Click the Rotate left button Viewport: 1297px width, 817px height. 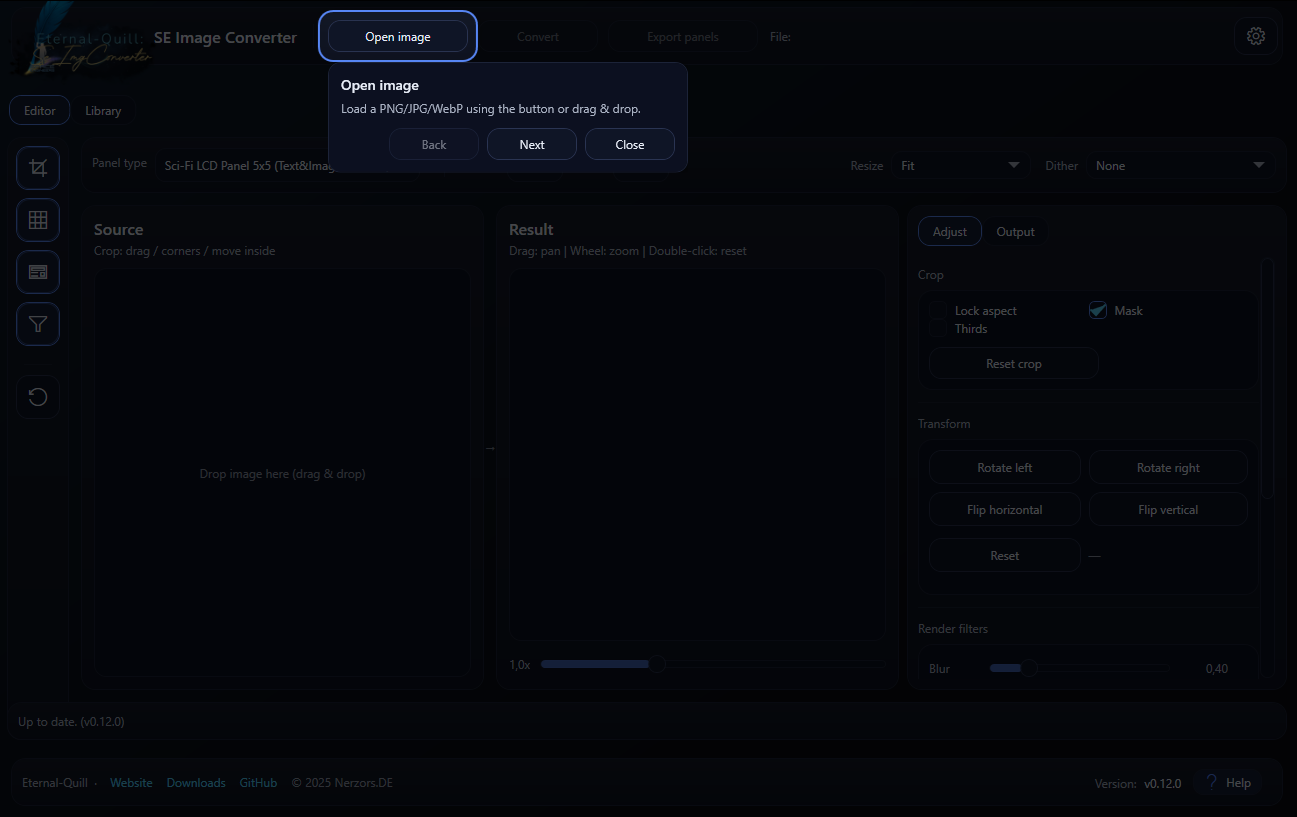tap(1005, 468)
